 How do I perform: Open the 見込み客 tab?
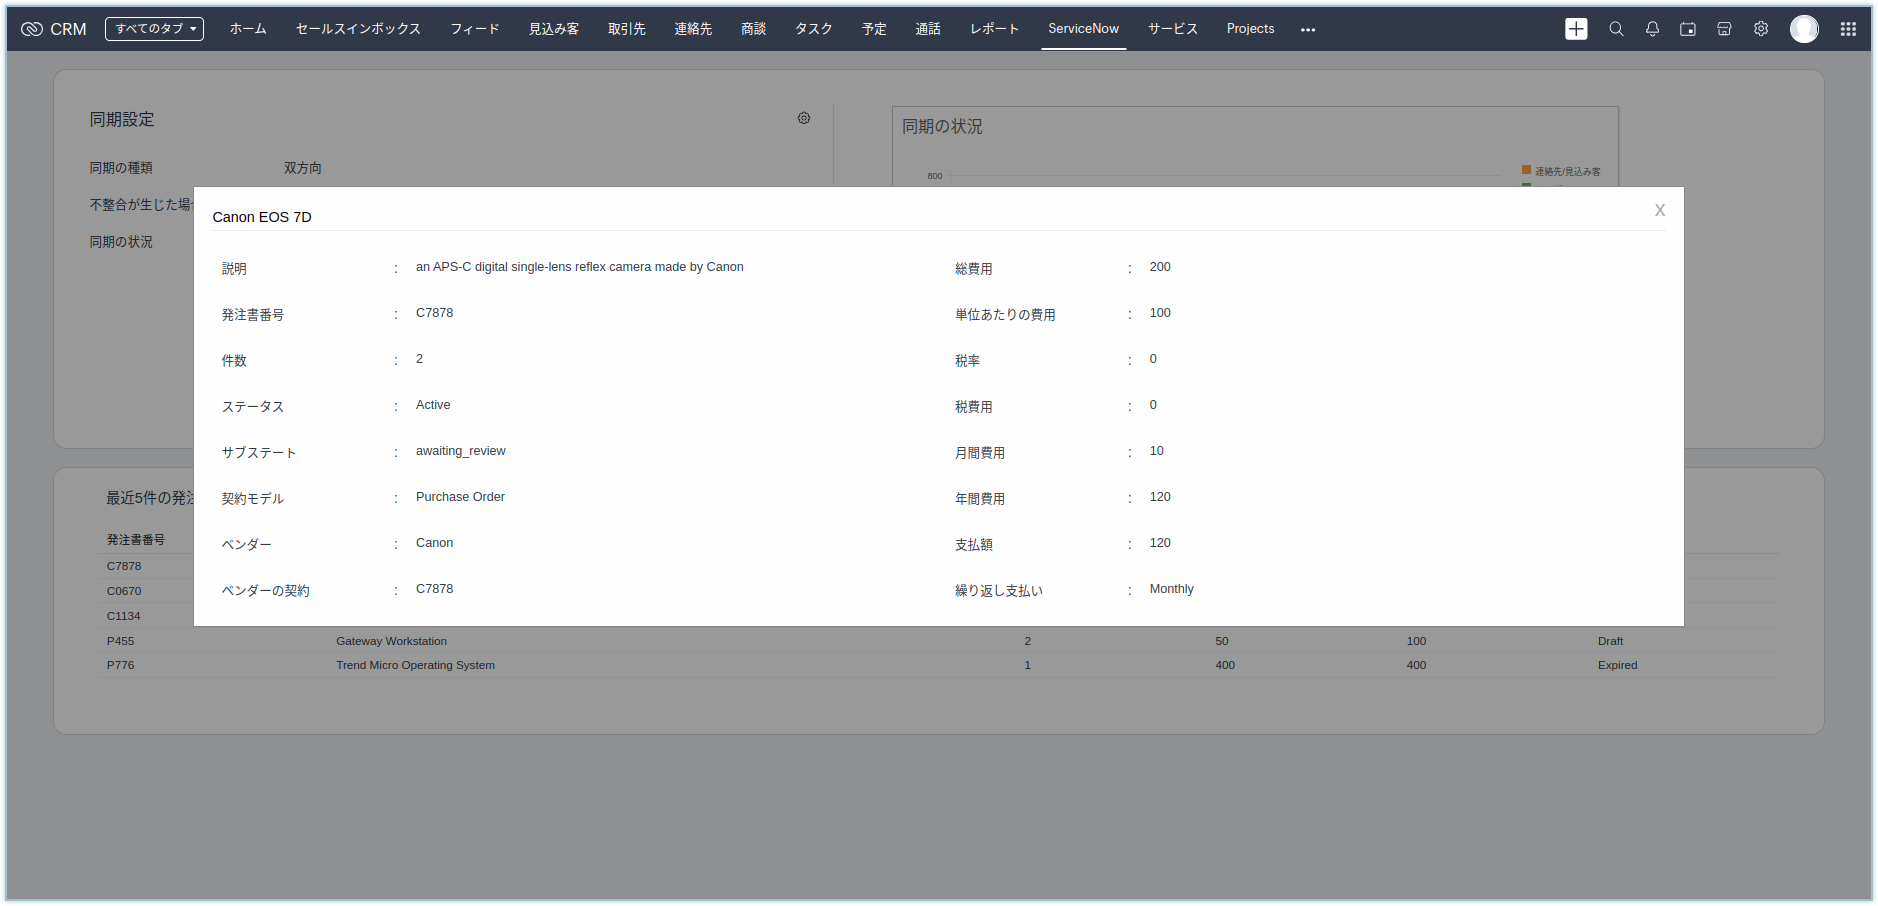(554, 29)
